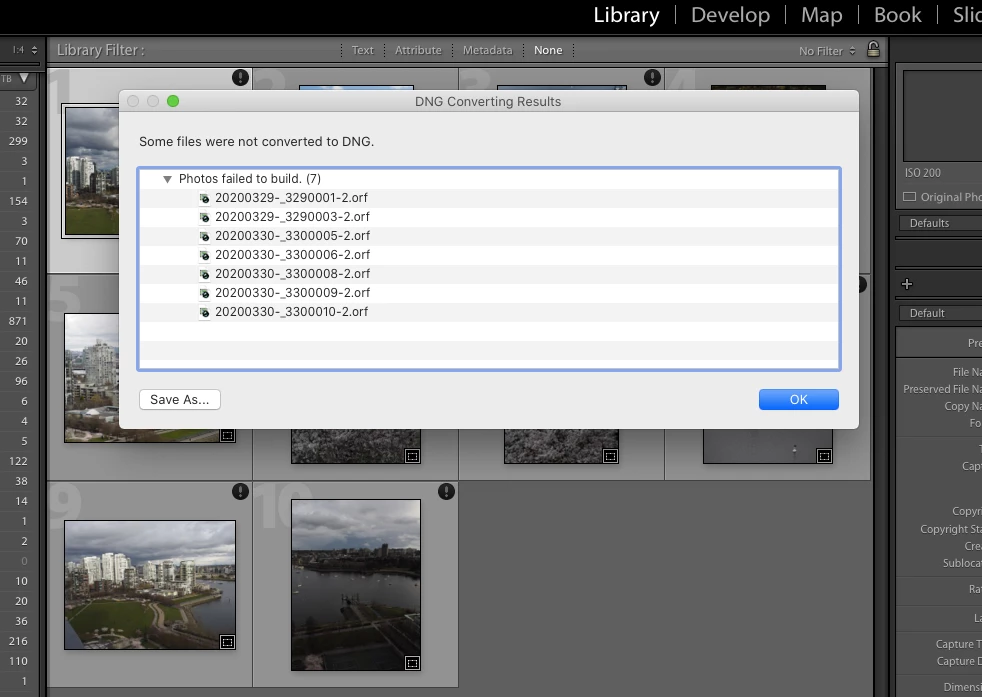
Task: Click the warning badge on photo 3
Action: (x=653, y=78)
